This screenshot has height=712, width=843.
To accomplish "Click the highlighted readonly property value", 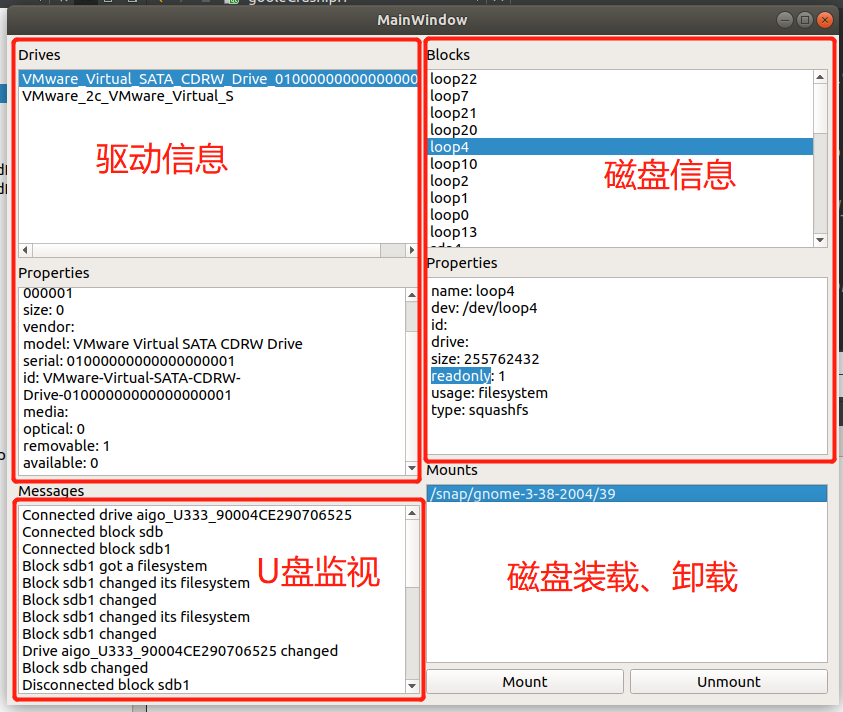I will click(460, 375).
